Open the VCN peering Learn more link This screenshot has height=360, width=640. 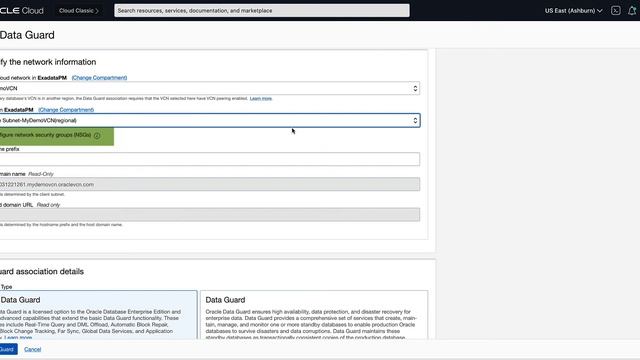click(x=261, y=98)
